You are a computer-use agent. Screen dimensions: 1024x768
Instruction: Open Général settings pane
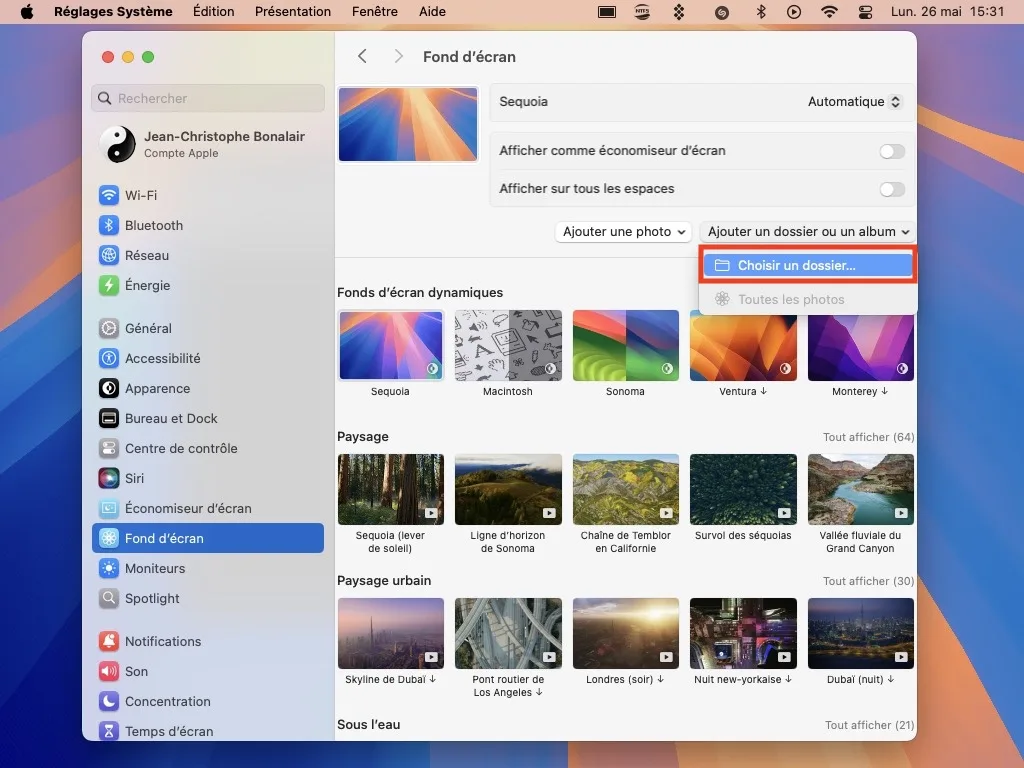pos(208,328)
